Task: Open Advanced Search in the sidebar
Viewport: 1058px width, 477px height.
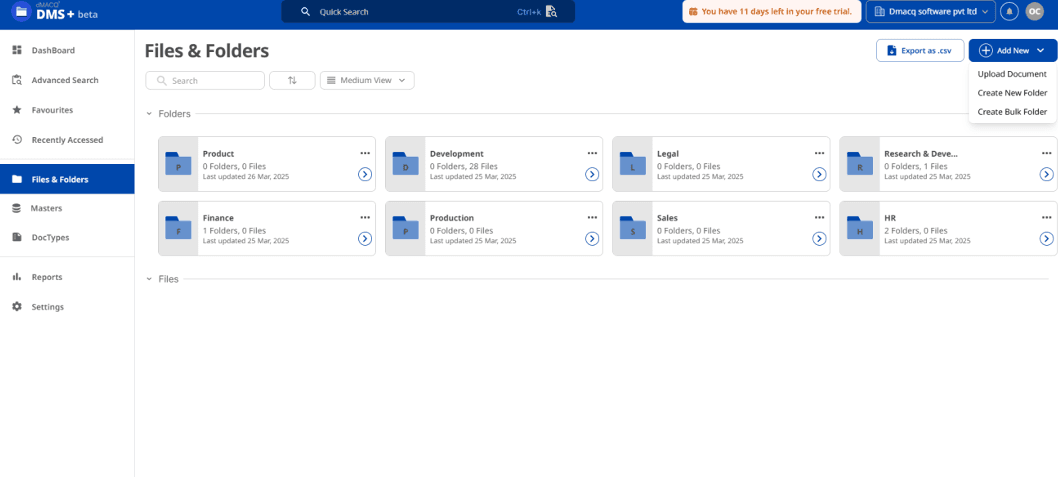Action: coord(67,80)
